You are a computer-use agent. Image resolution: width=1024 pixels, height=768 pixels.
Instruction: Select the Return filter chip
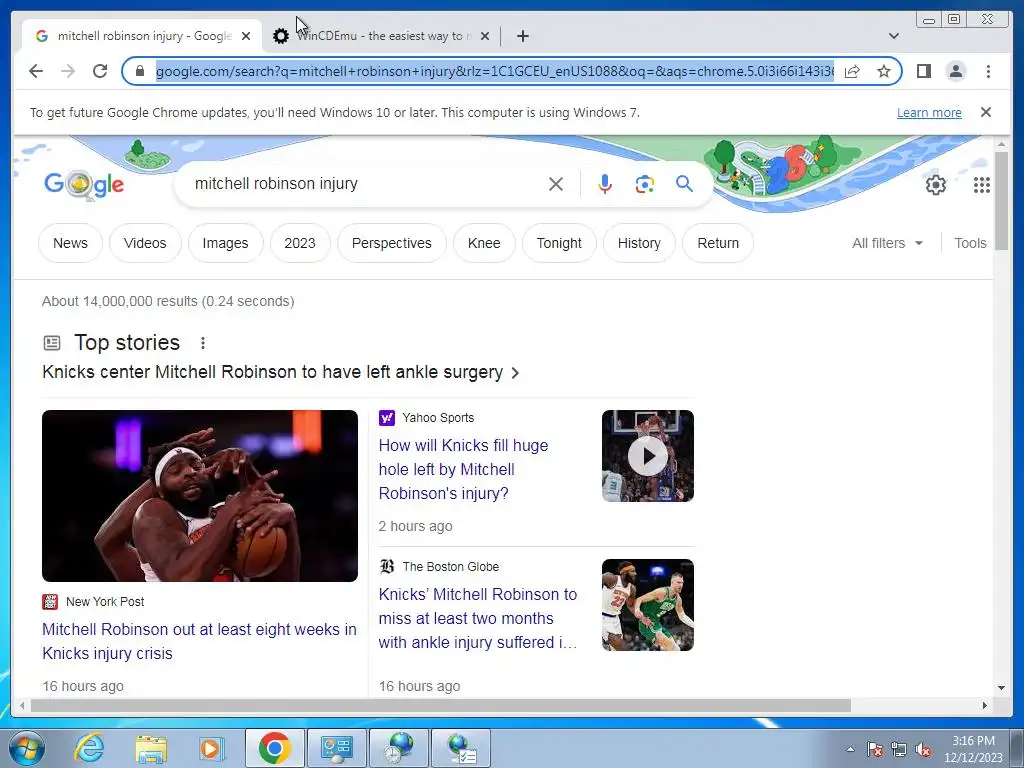pos(718,243)
